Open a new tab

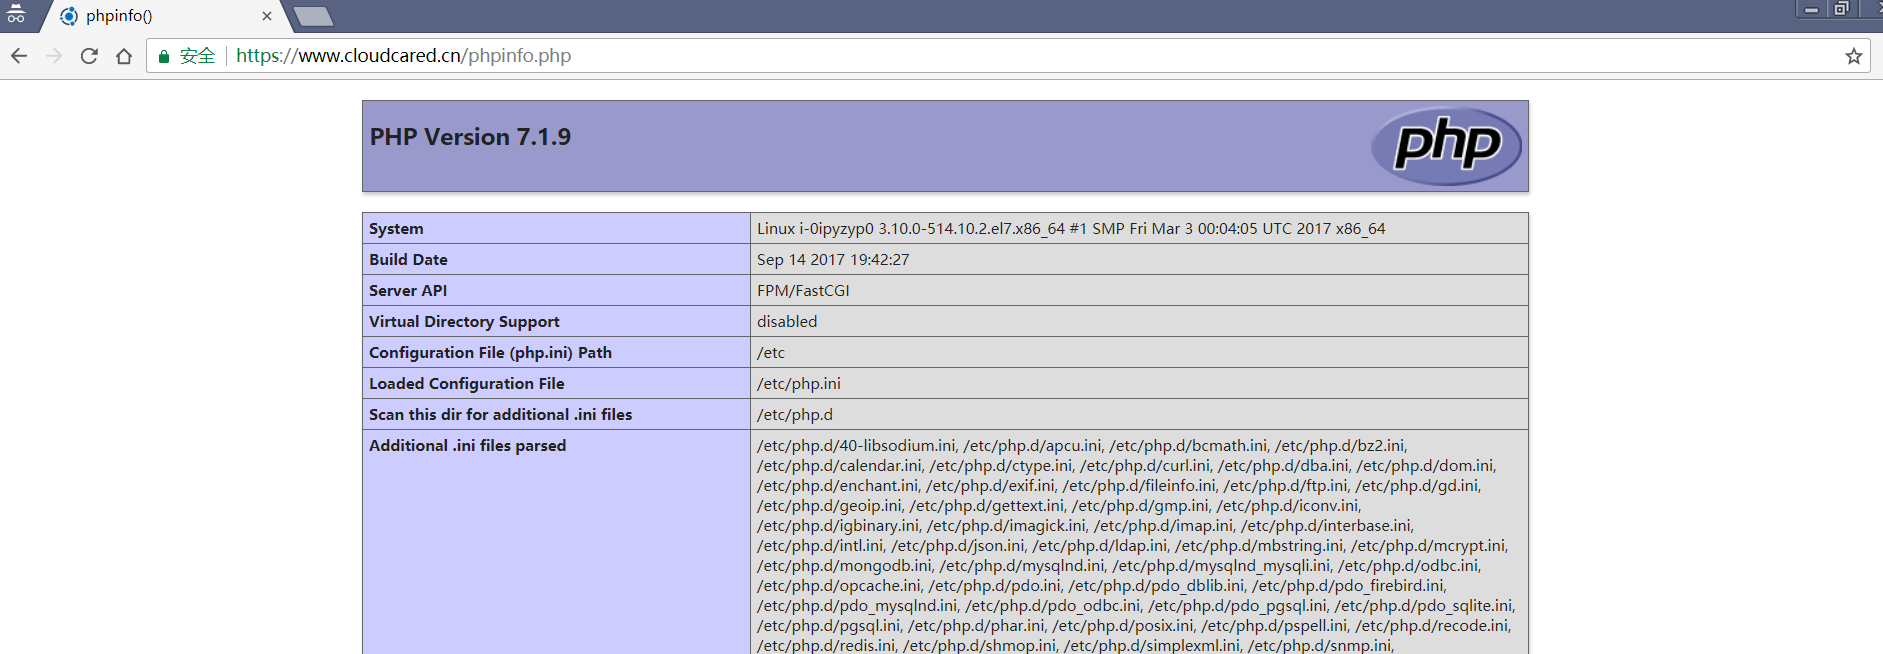click(x=313, y=16)
